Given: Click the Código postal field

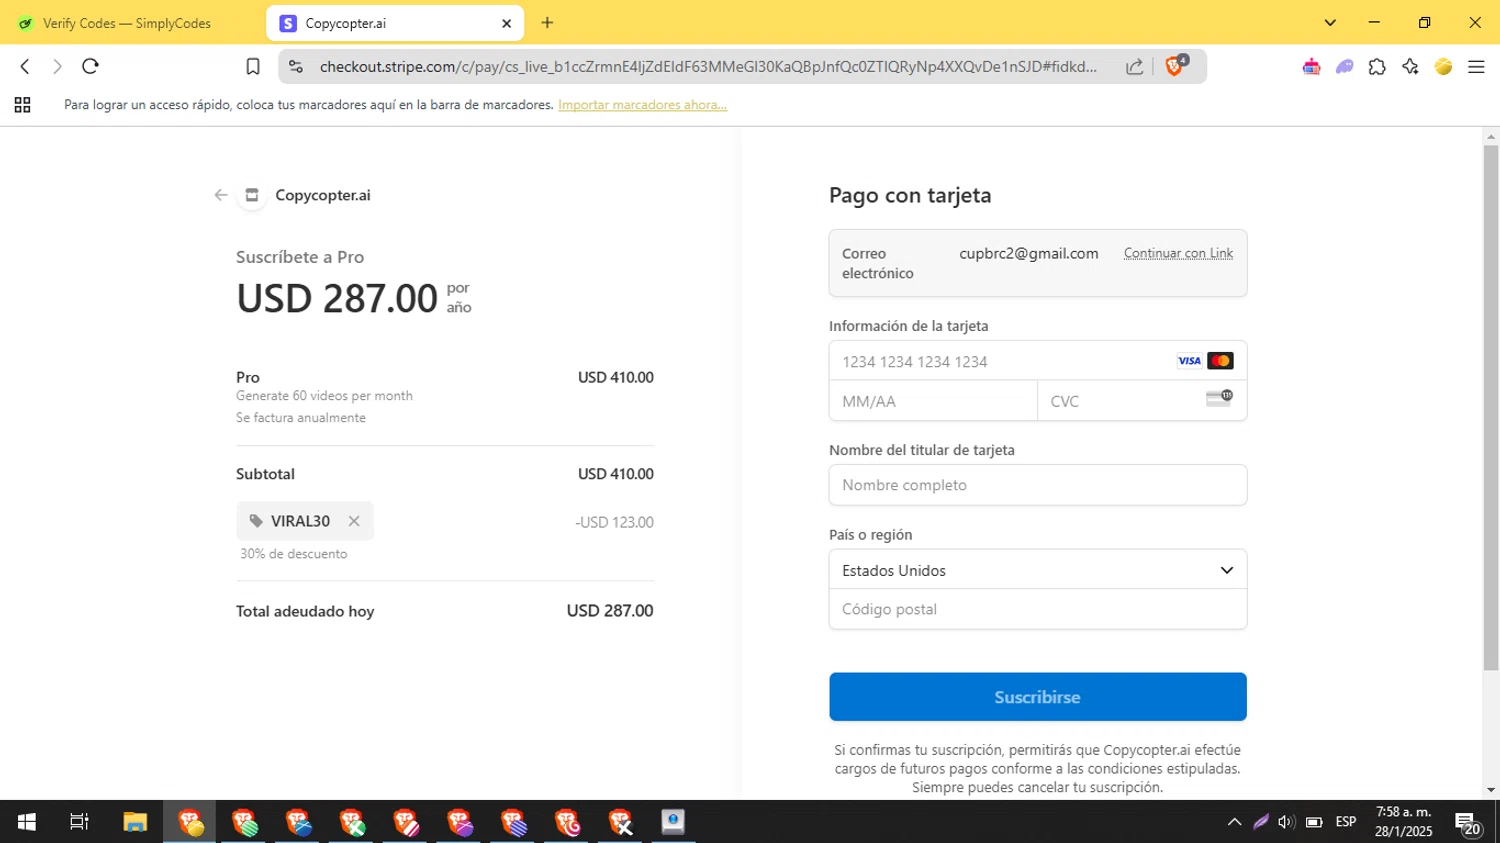Looking at the screenshot, I should tap(1038, 609).
